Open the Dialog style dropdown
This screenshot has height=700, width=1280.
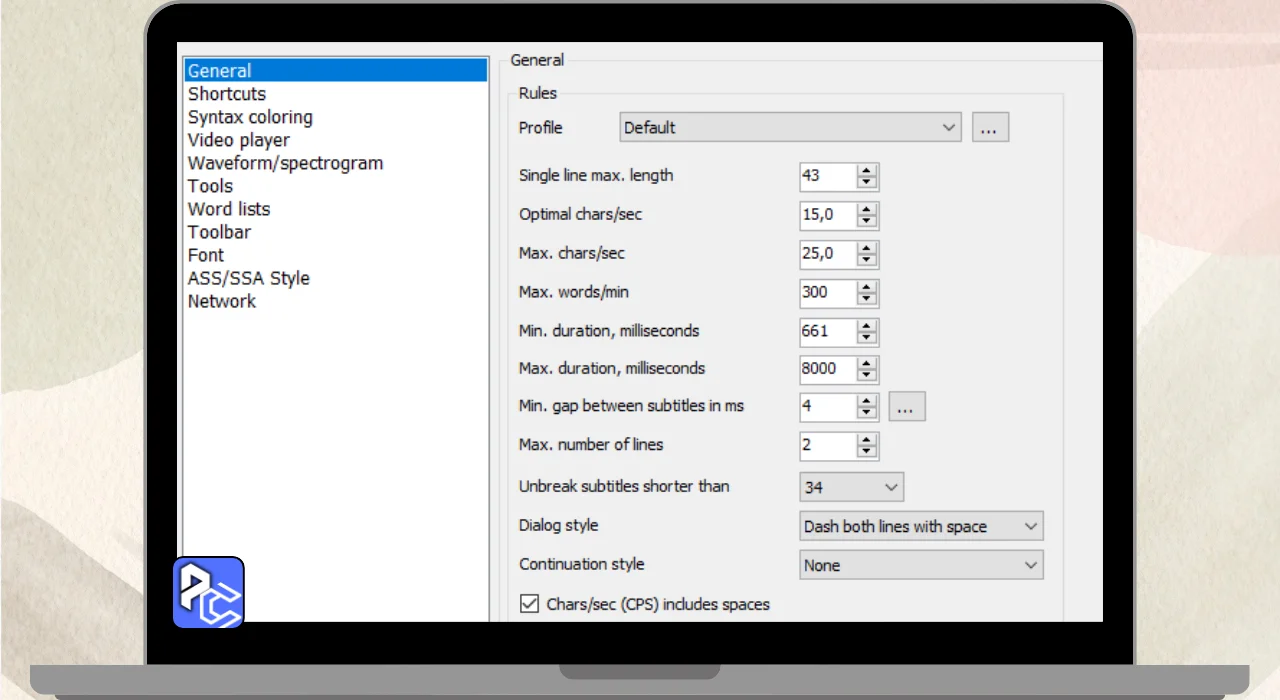pos(920,526)
